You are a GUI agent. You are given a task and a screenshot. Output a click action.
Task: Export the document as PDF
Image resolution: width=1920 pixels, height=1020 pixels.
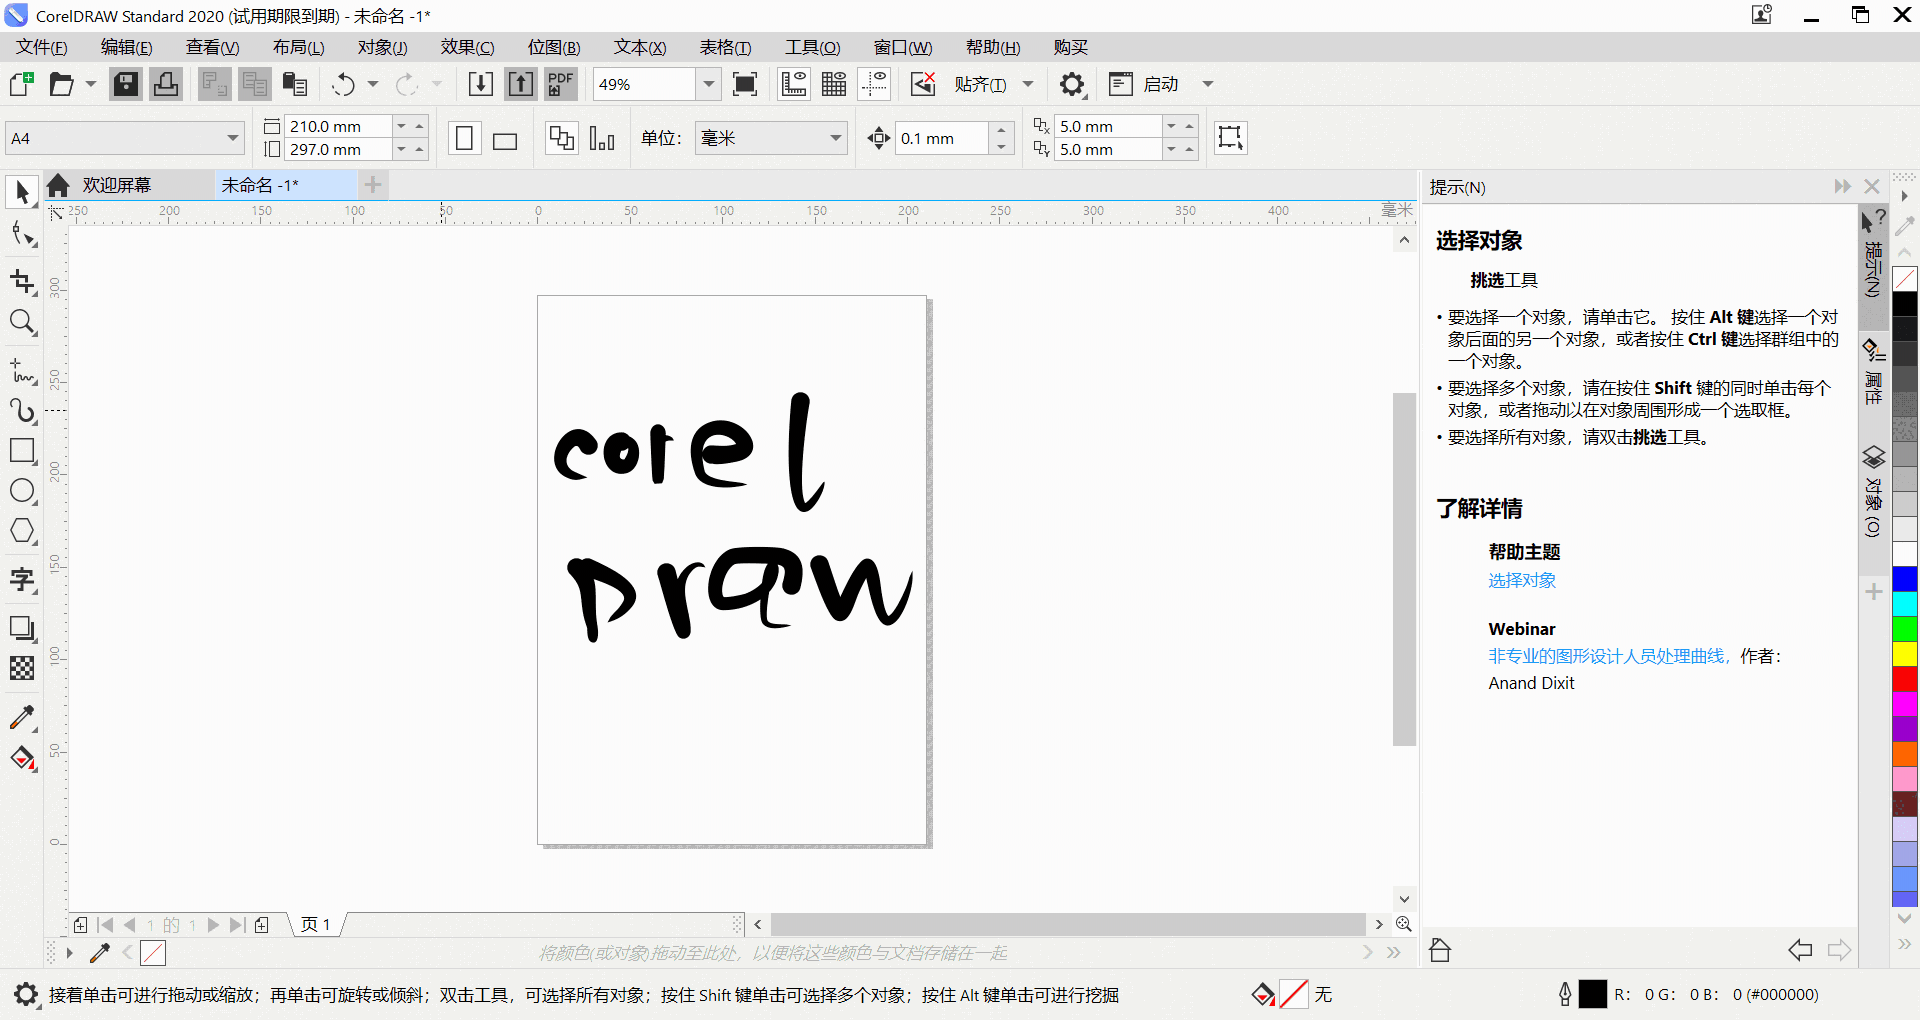tap(560, 84)
